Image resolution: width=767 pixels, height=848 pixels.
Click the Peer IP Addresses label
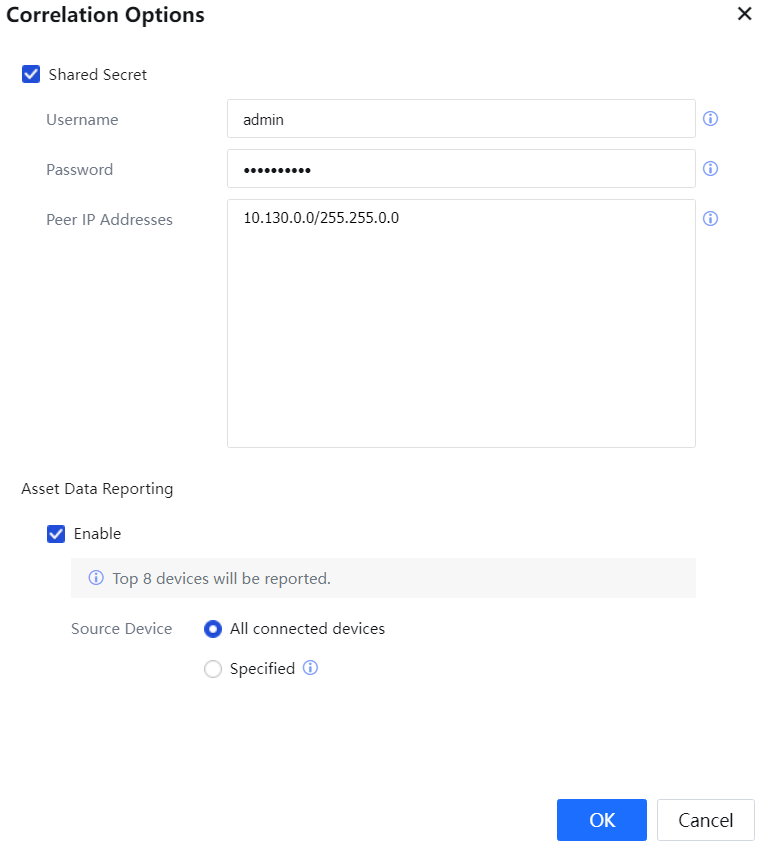click(x=109, y=220)
